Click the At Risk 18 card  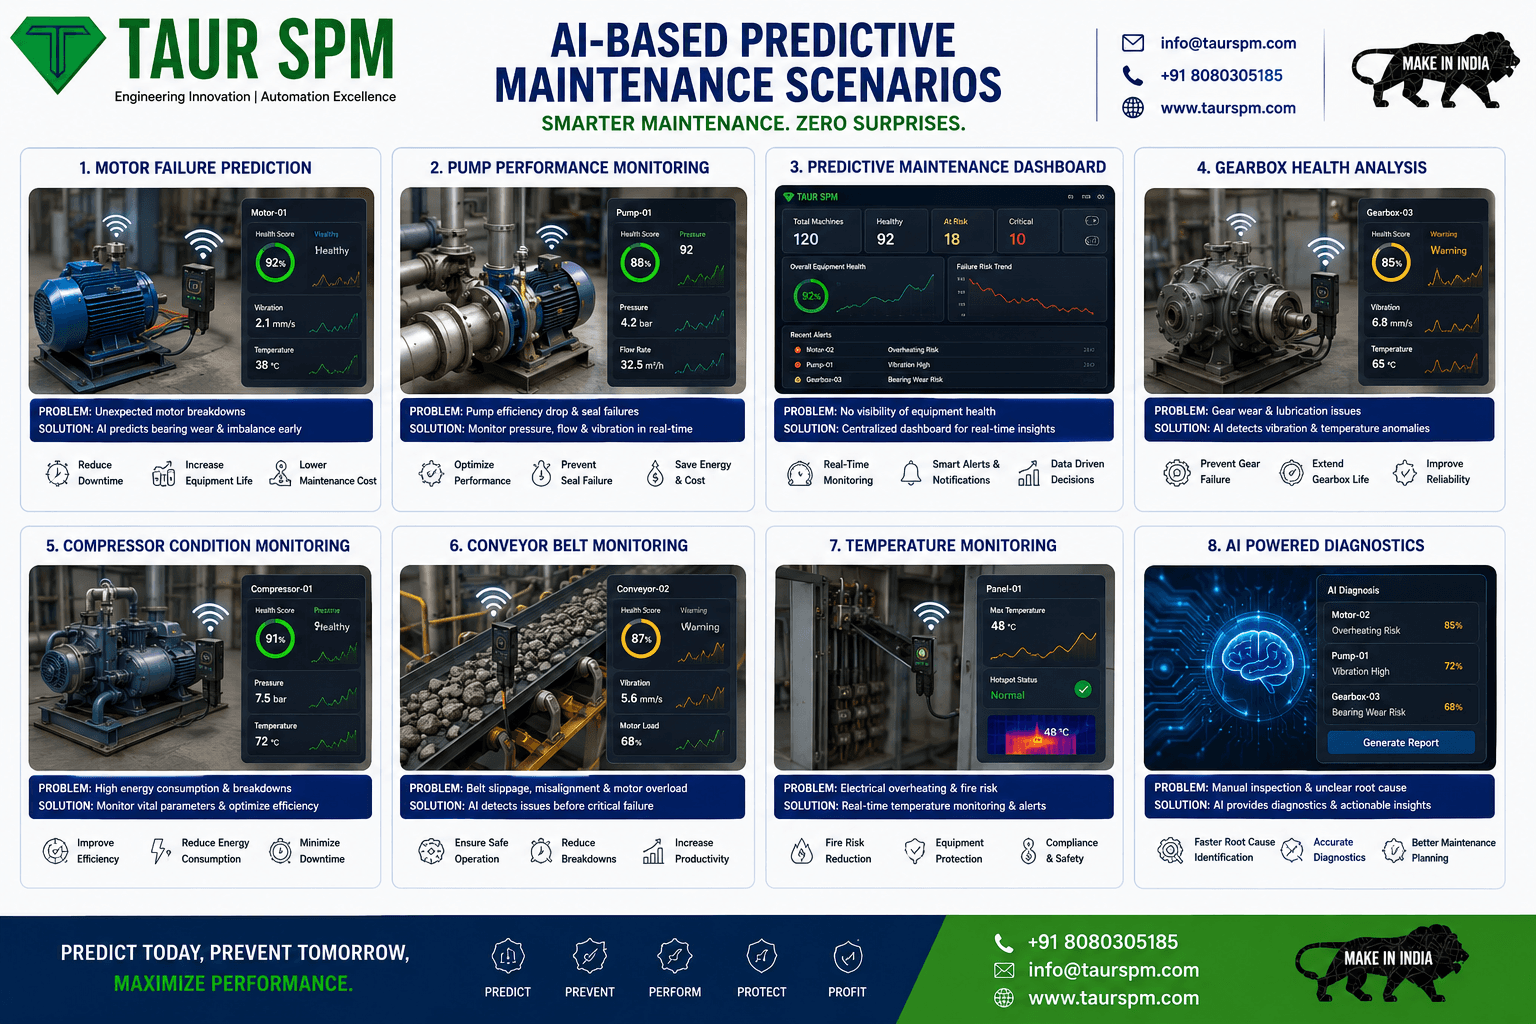pos(964,231)
